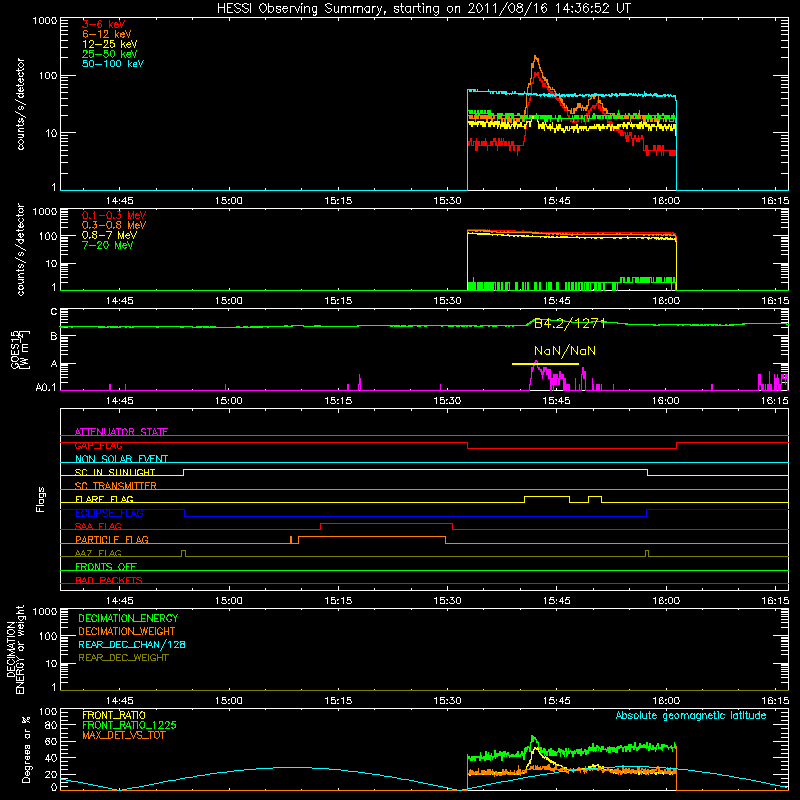The image size is (800, 800).
Task: Select the A4Z_FLAG label
Action: pos(98,553)
